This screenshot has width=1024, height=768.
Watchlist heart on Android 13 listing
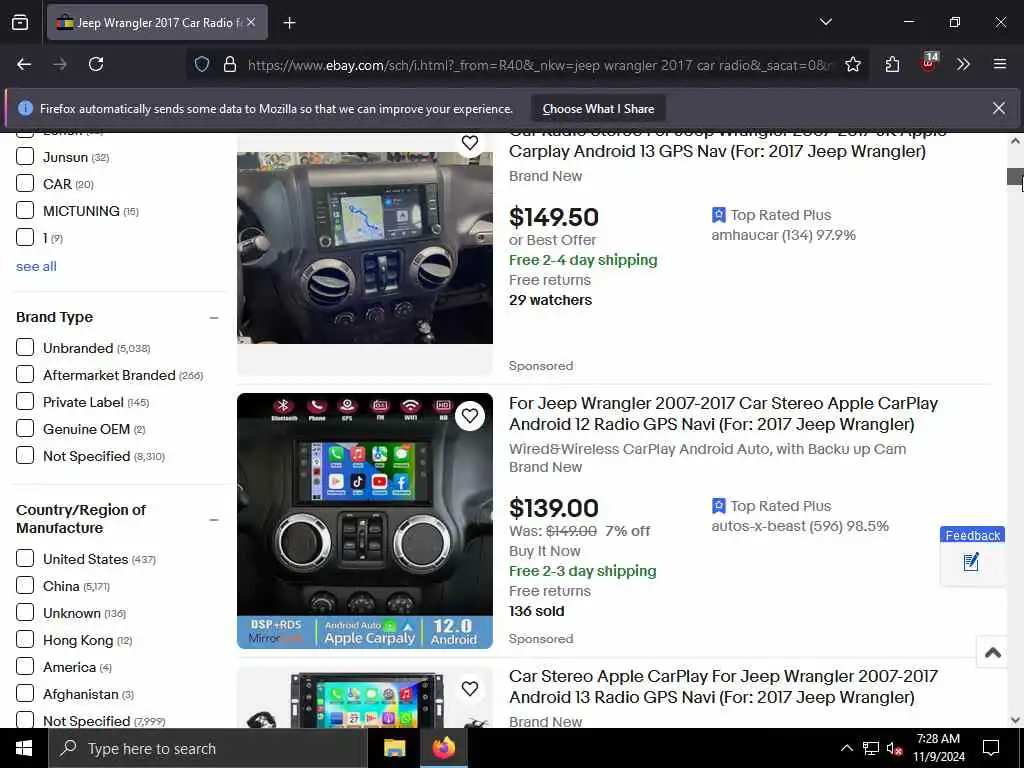[470, 688]
